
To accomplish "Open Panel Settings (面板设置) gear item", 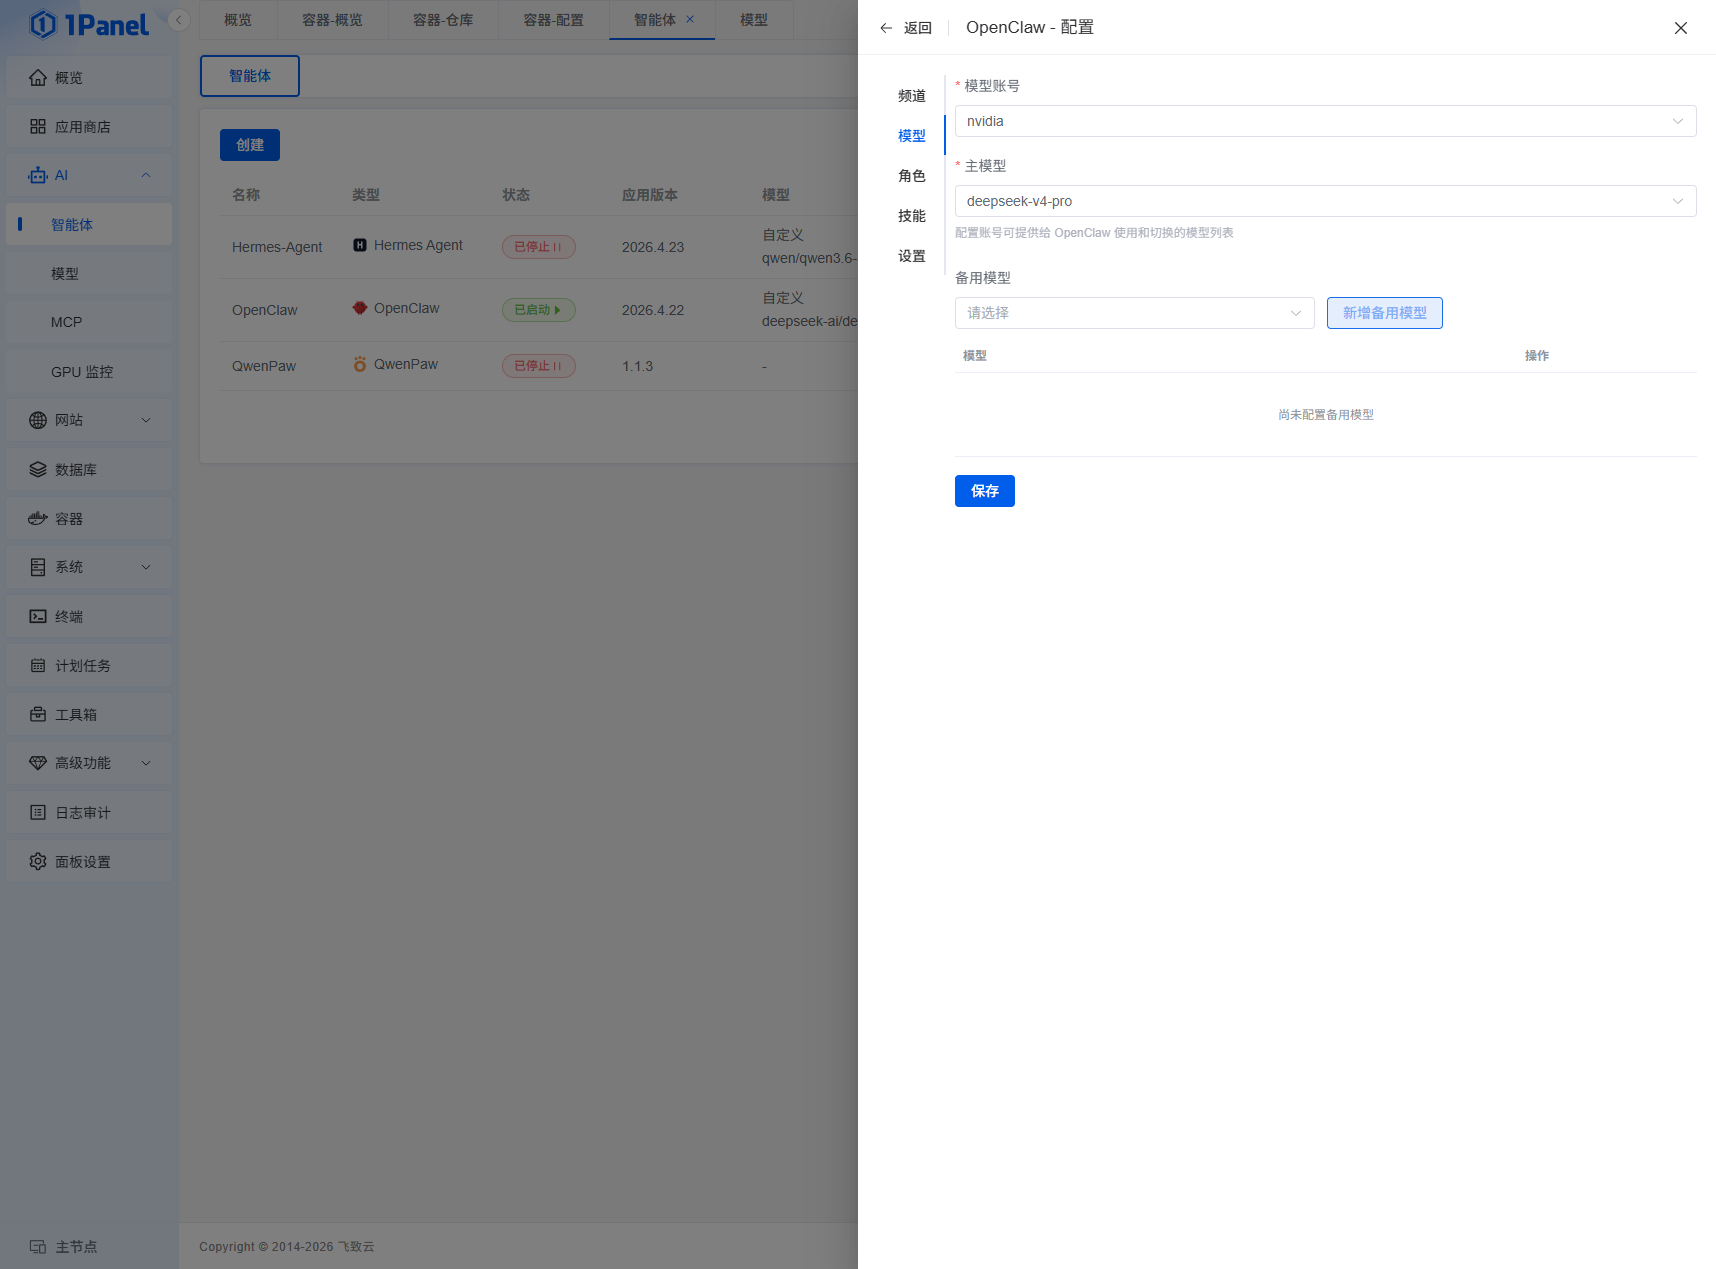I will (83, 862).
